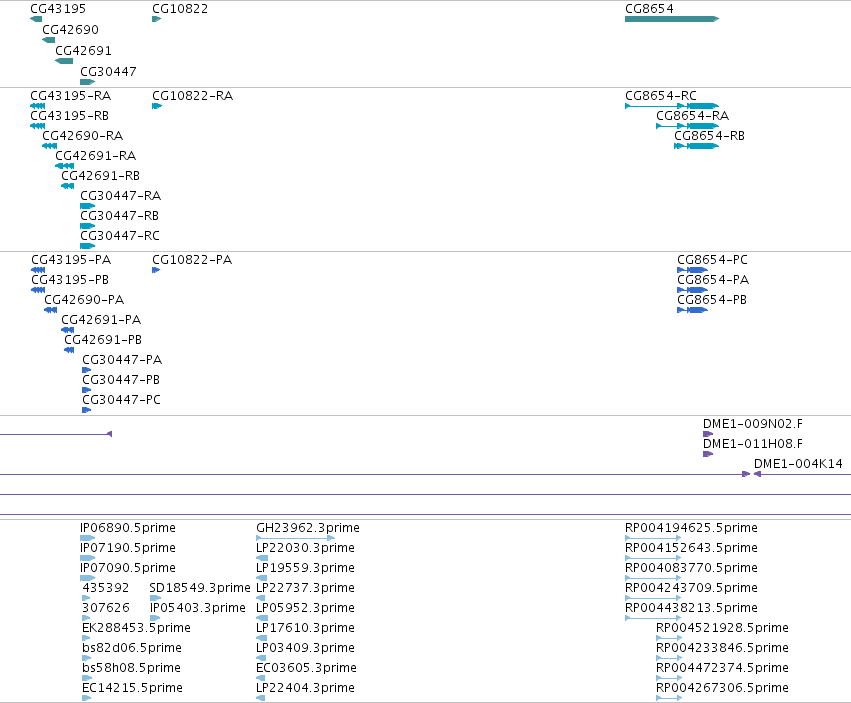Select EST LP22404.3prime

click(306, 688)
